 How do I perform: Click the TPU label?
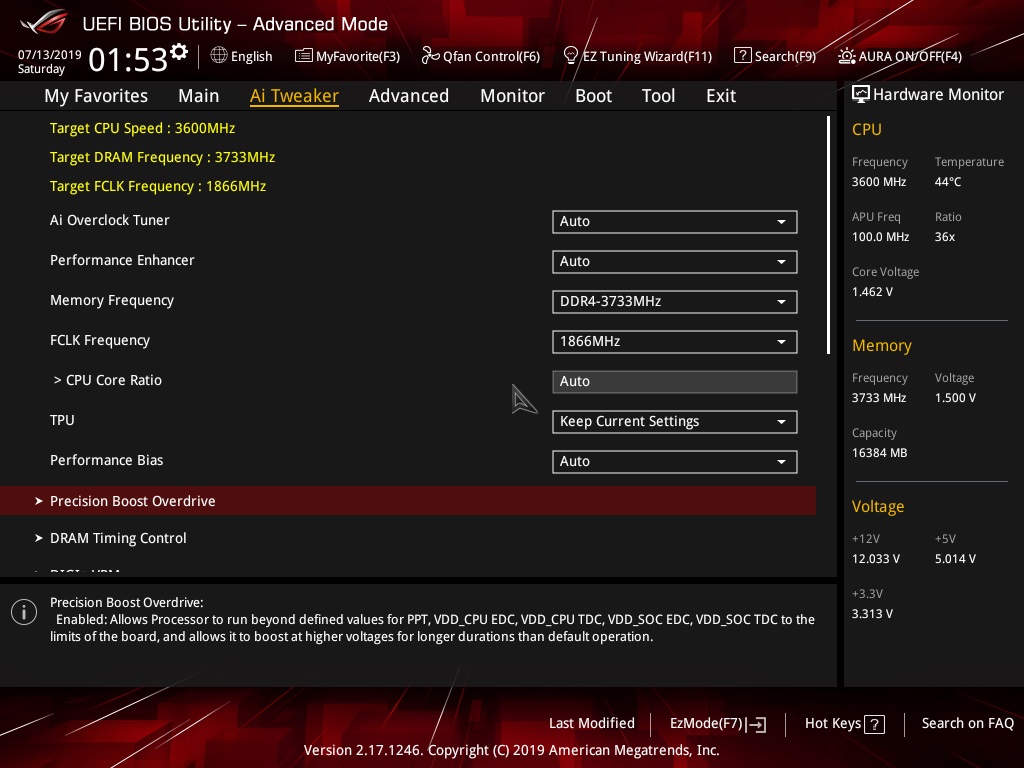pos(62,420)
